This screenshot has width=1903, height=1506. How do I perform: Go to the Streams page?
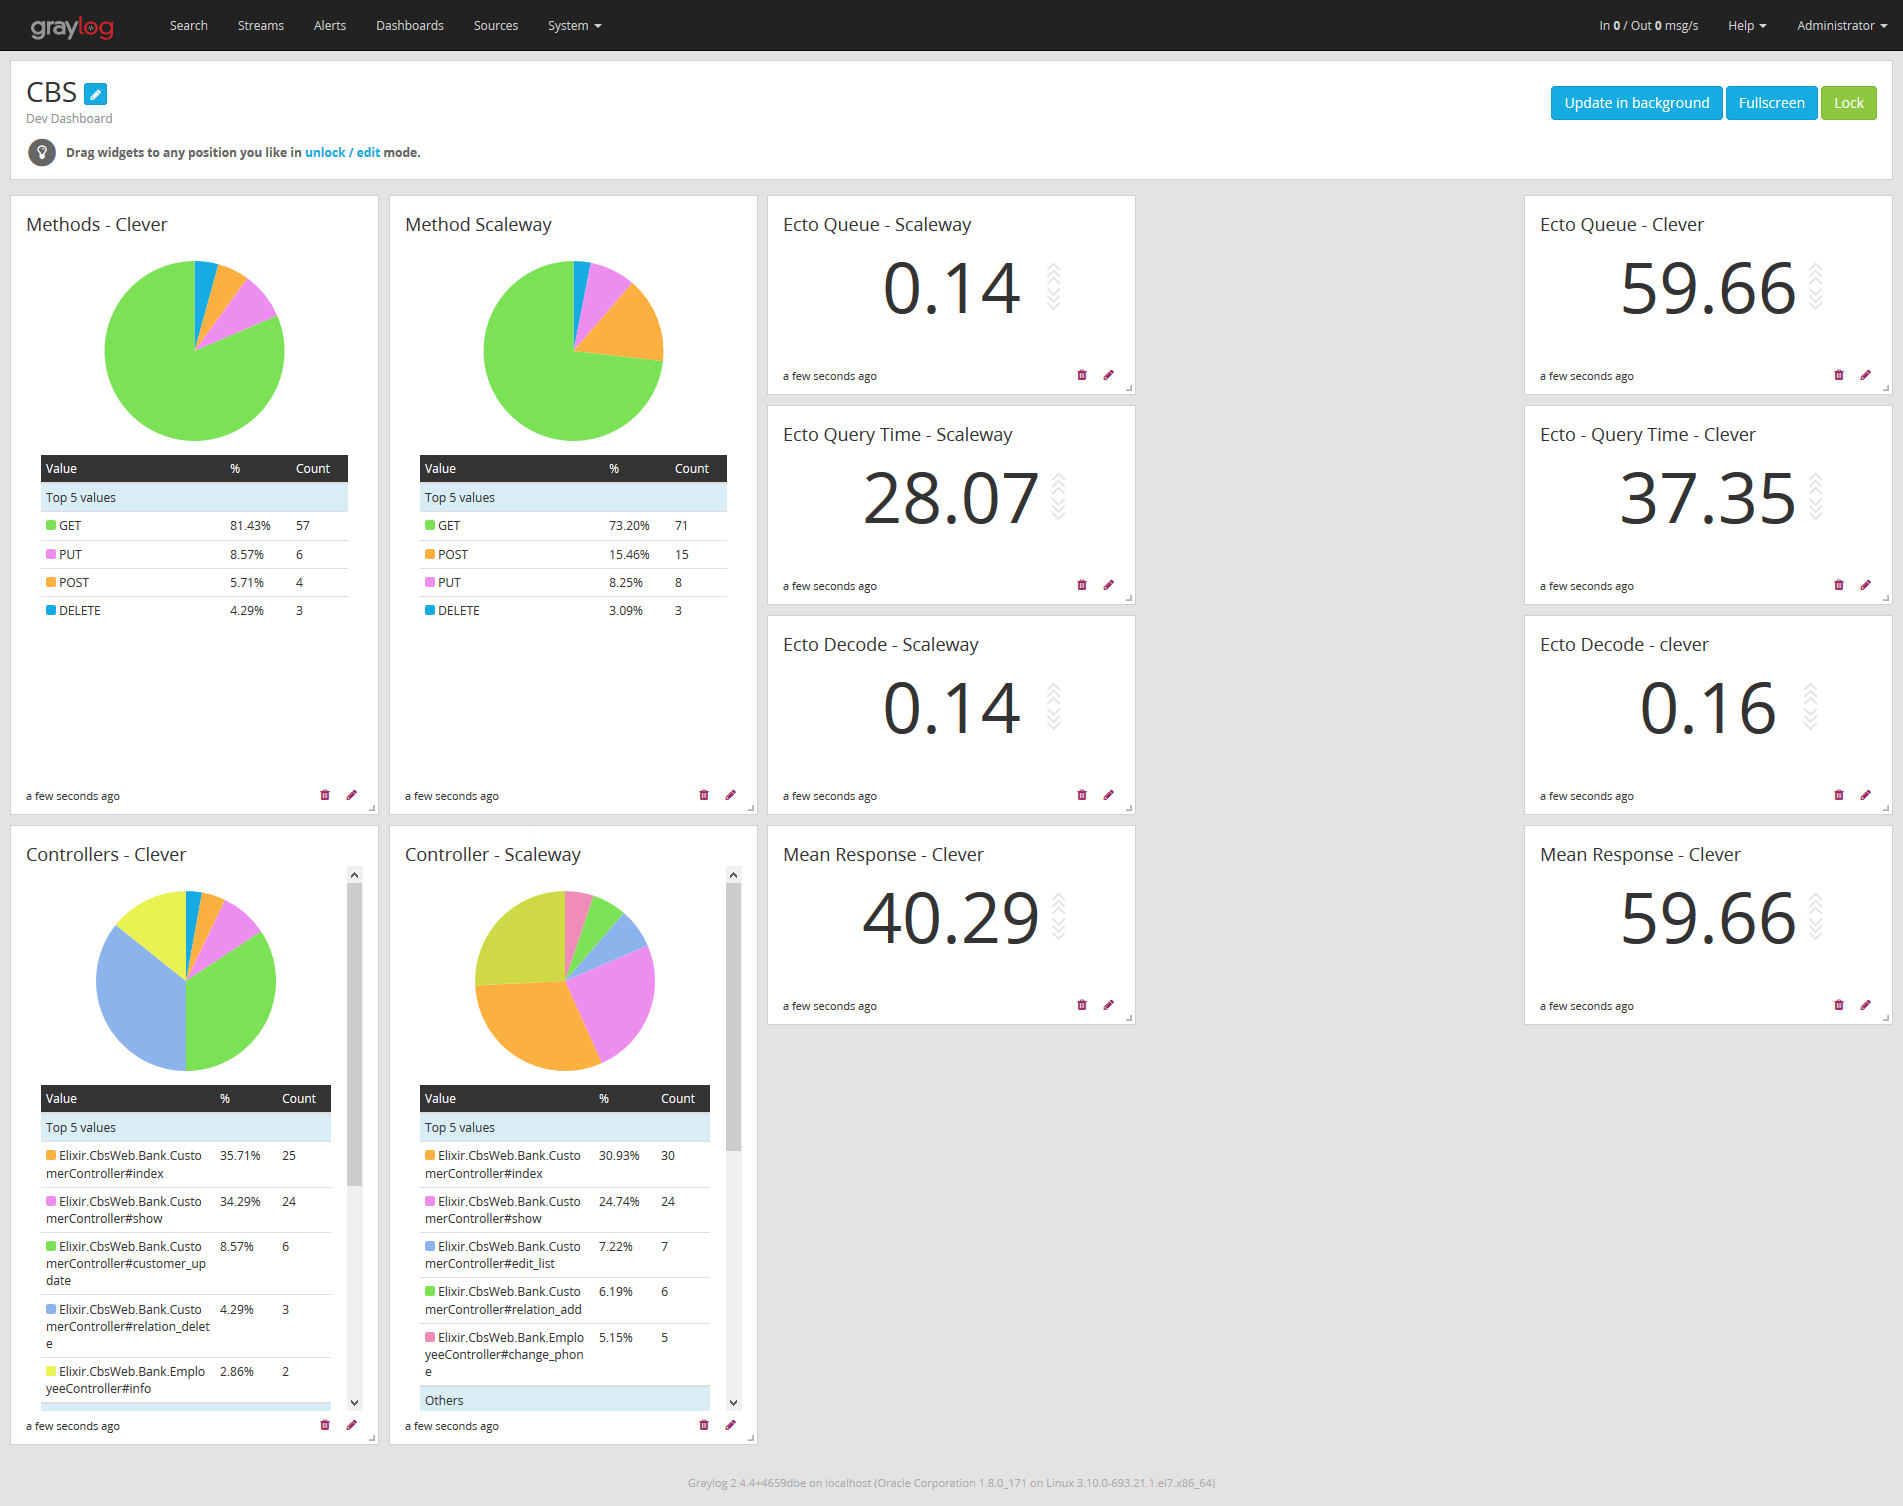tap(261, 26)
